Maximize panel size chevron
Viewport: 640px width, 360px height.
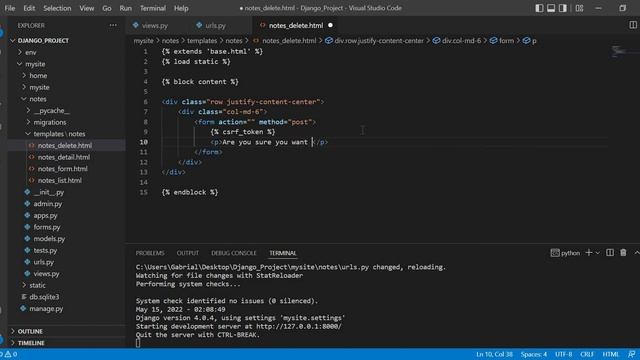click(636, 253)
